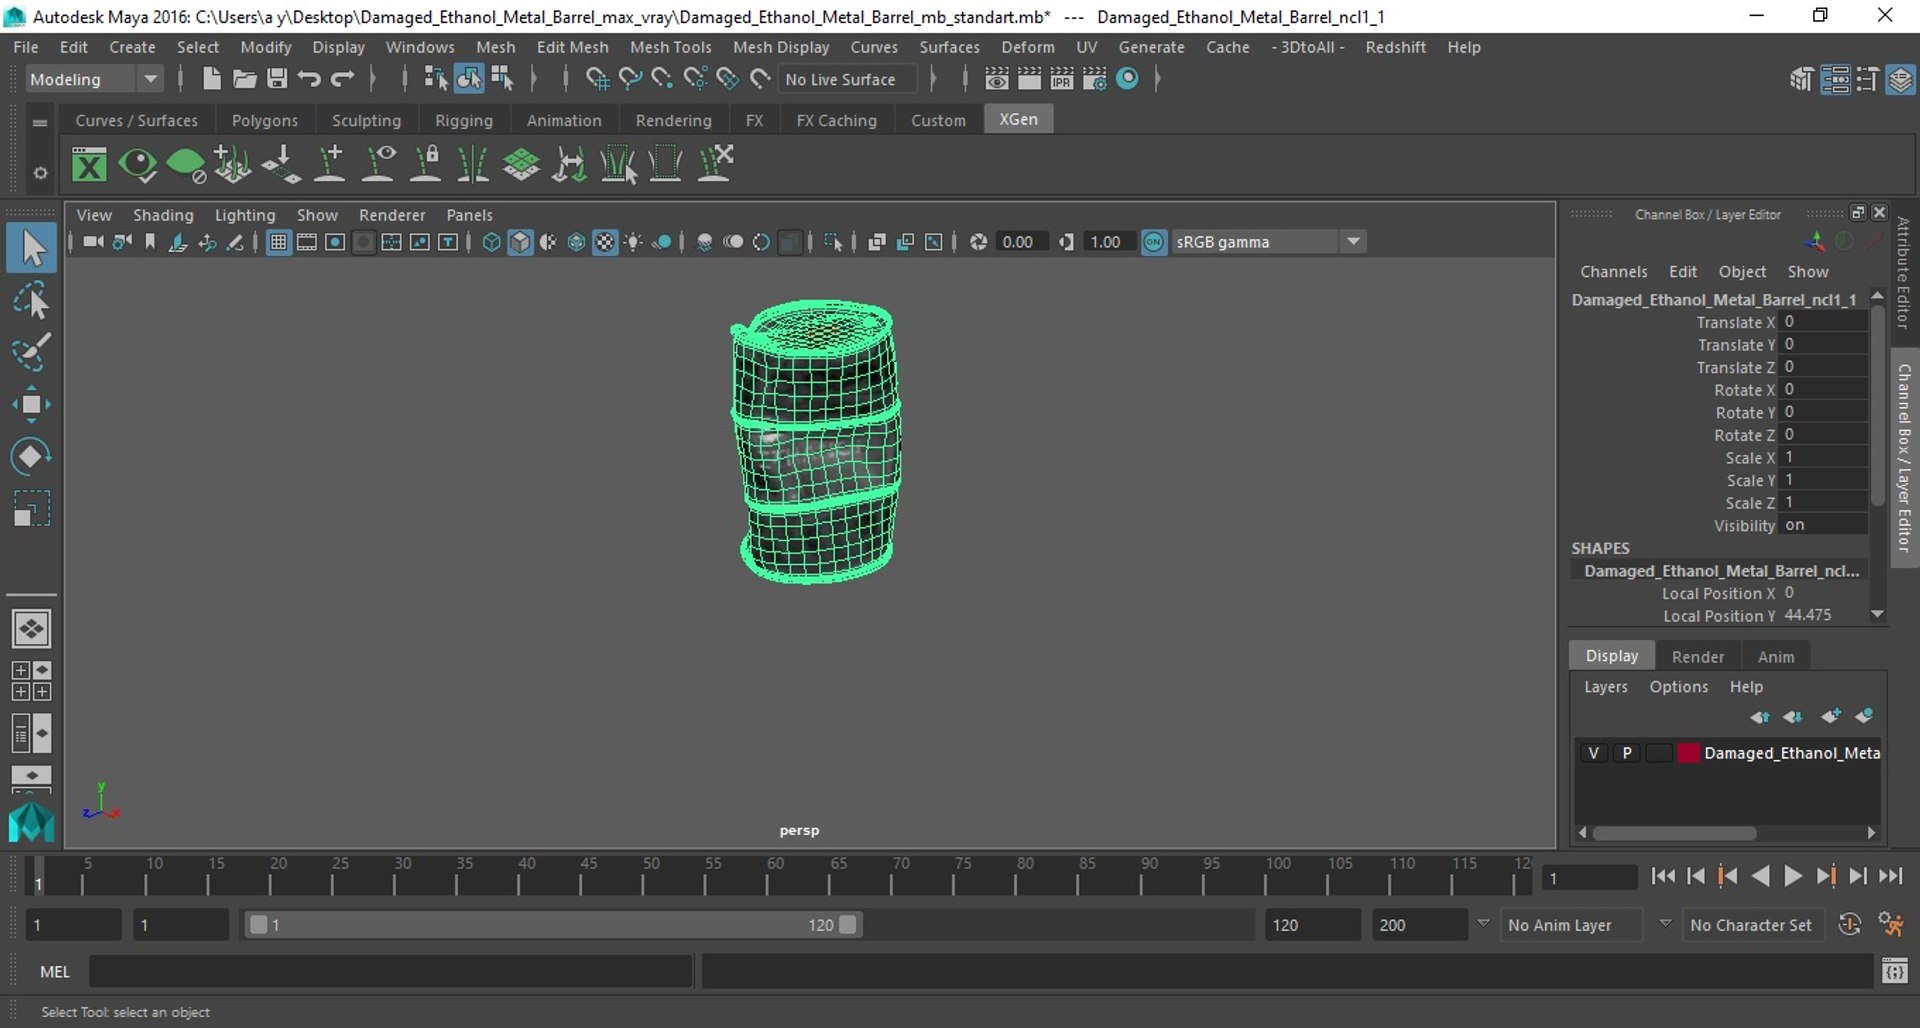This screenshot has height=1028, width=1920.
Task: Toggle the viewport grid icon
Action: click(279, 242)
